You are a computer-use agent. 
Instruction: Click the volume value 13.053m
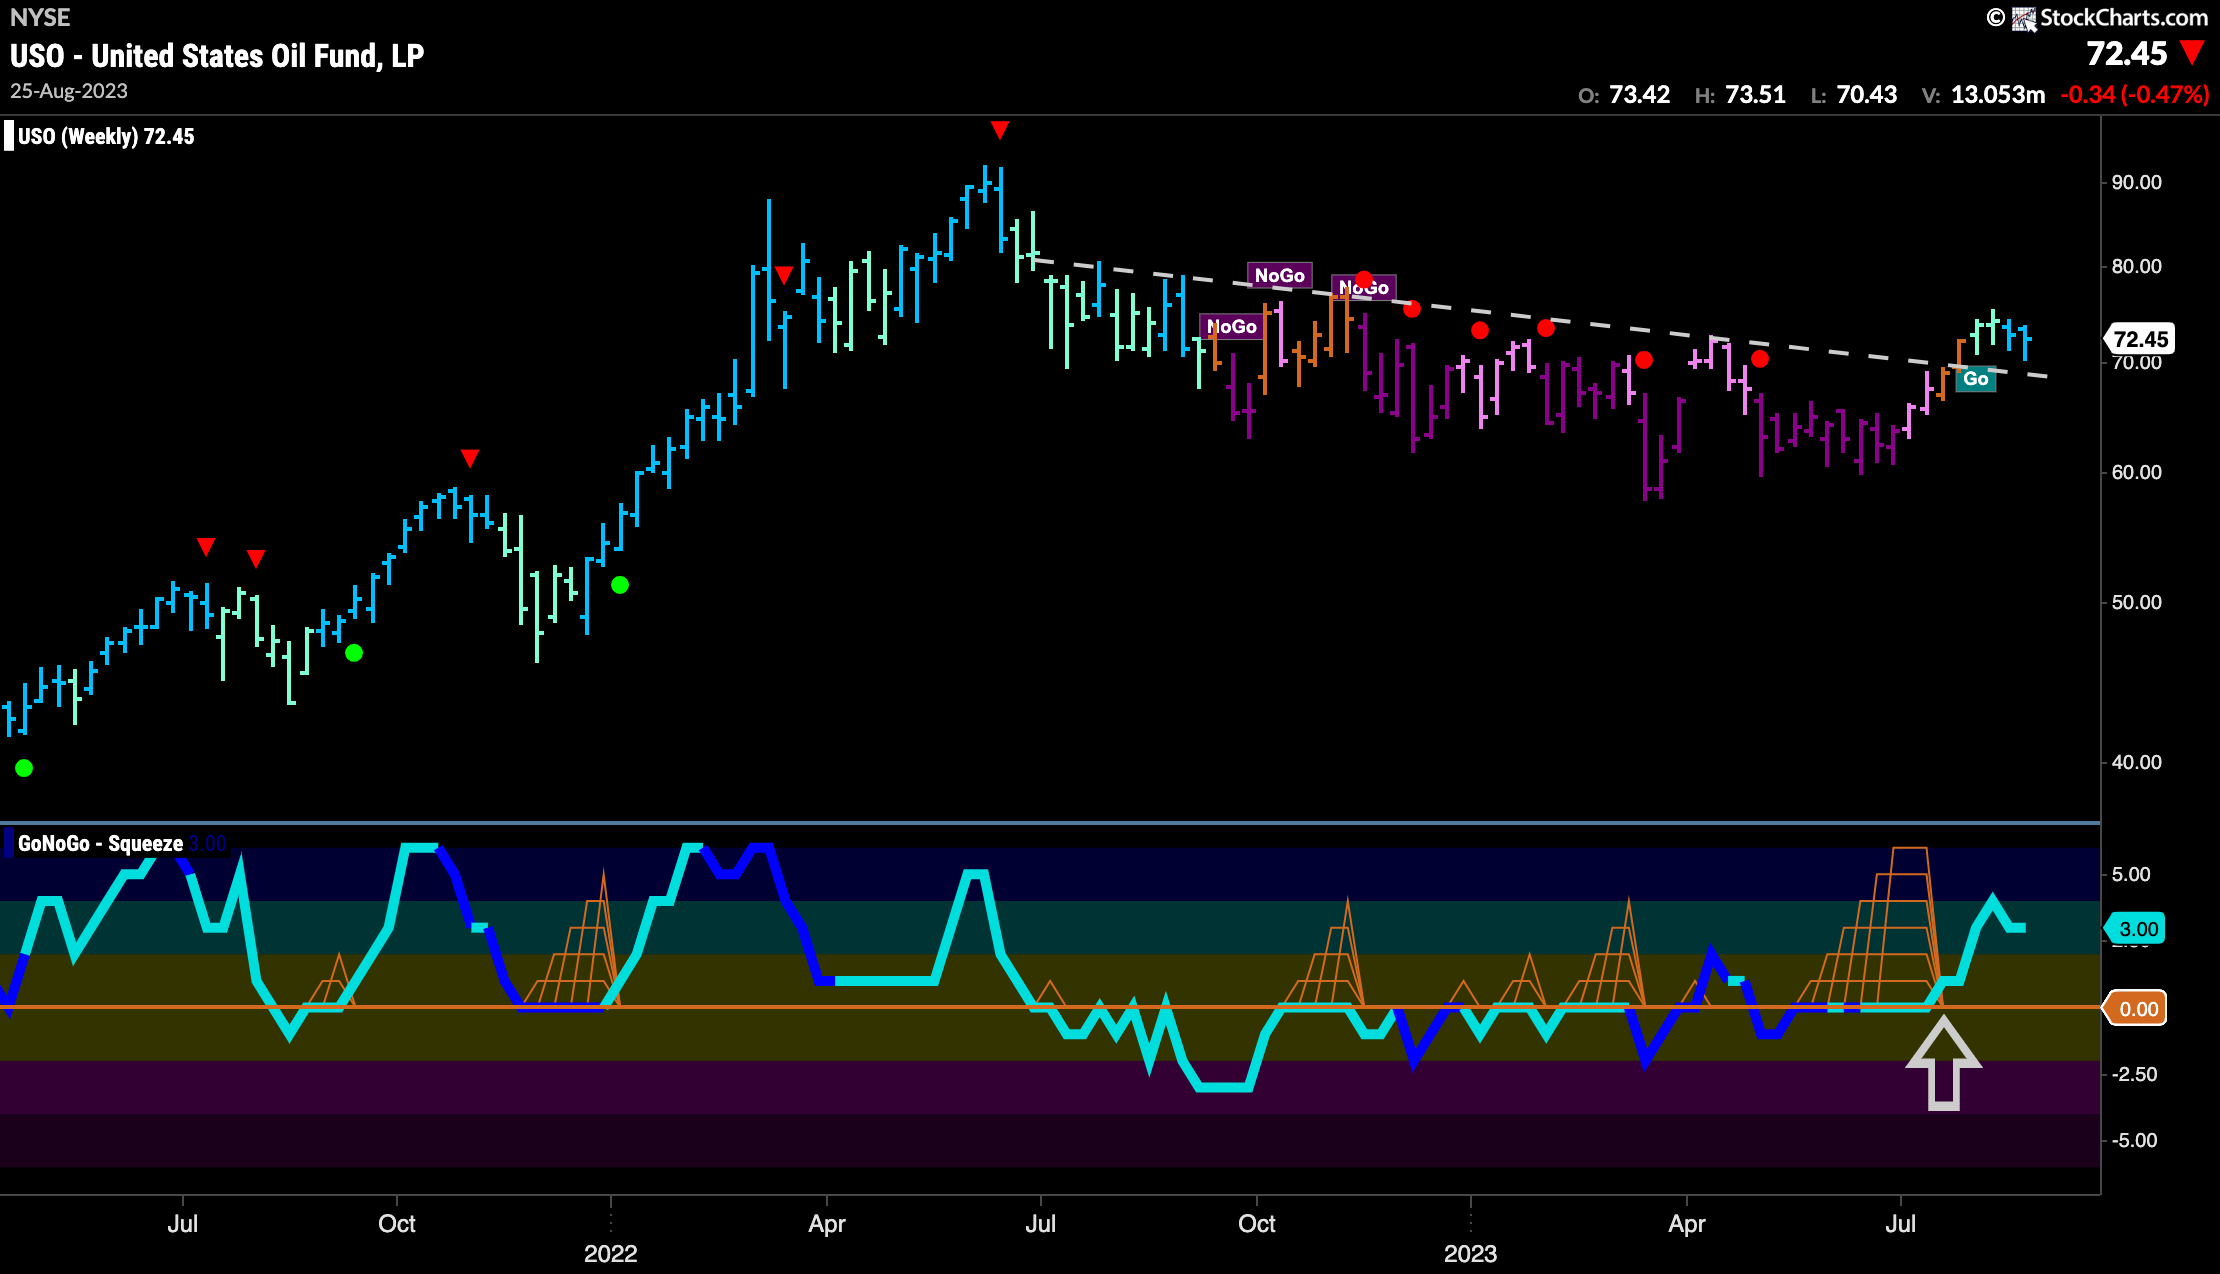(1997, 95)
